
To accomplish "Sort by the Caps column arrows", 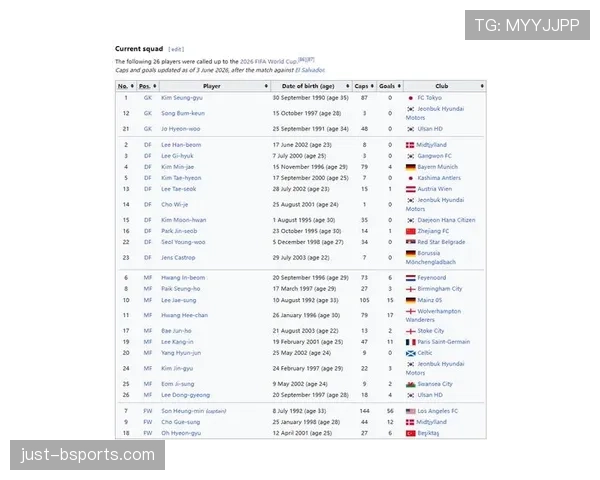I will [x=372, y=86].
